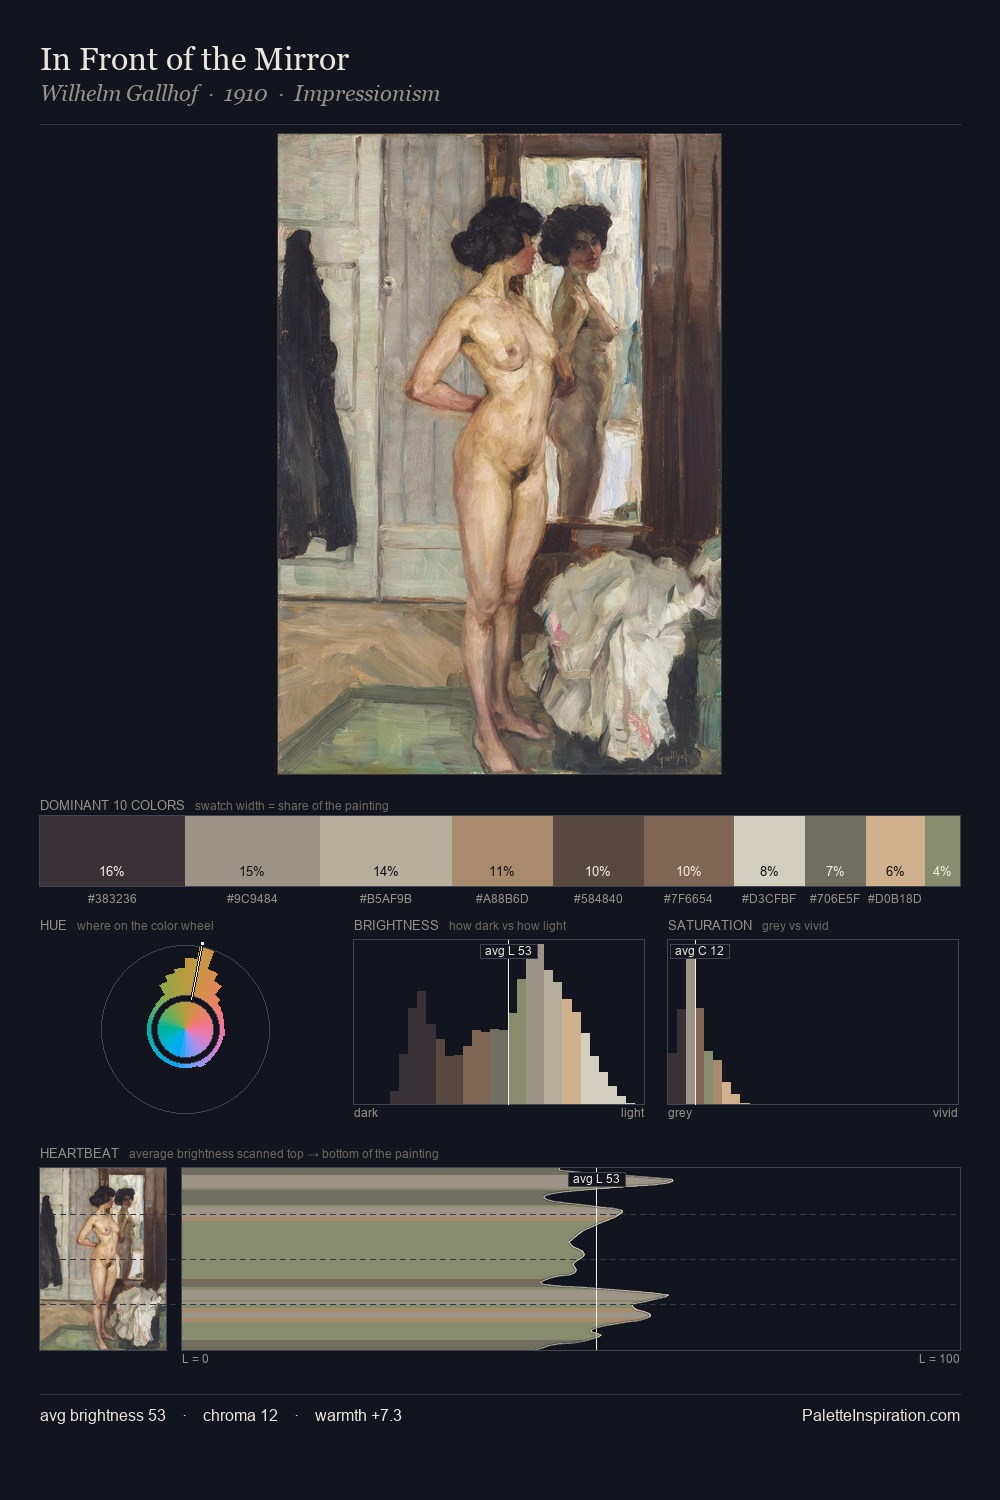The height and width of the screenshot is (1500, 1000).
Task: Click the style label 'Impressionism'
Action: coord(366,94)
